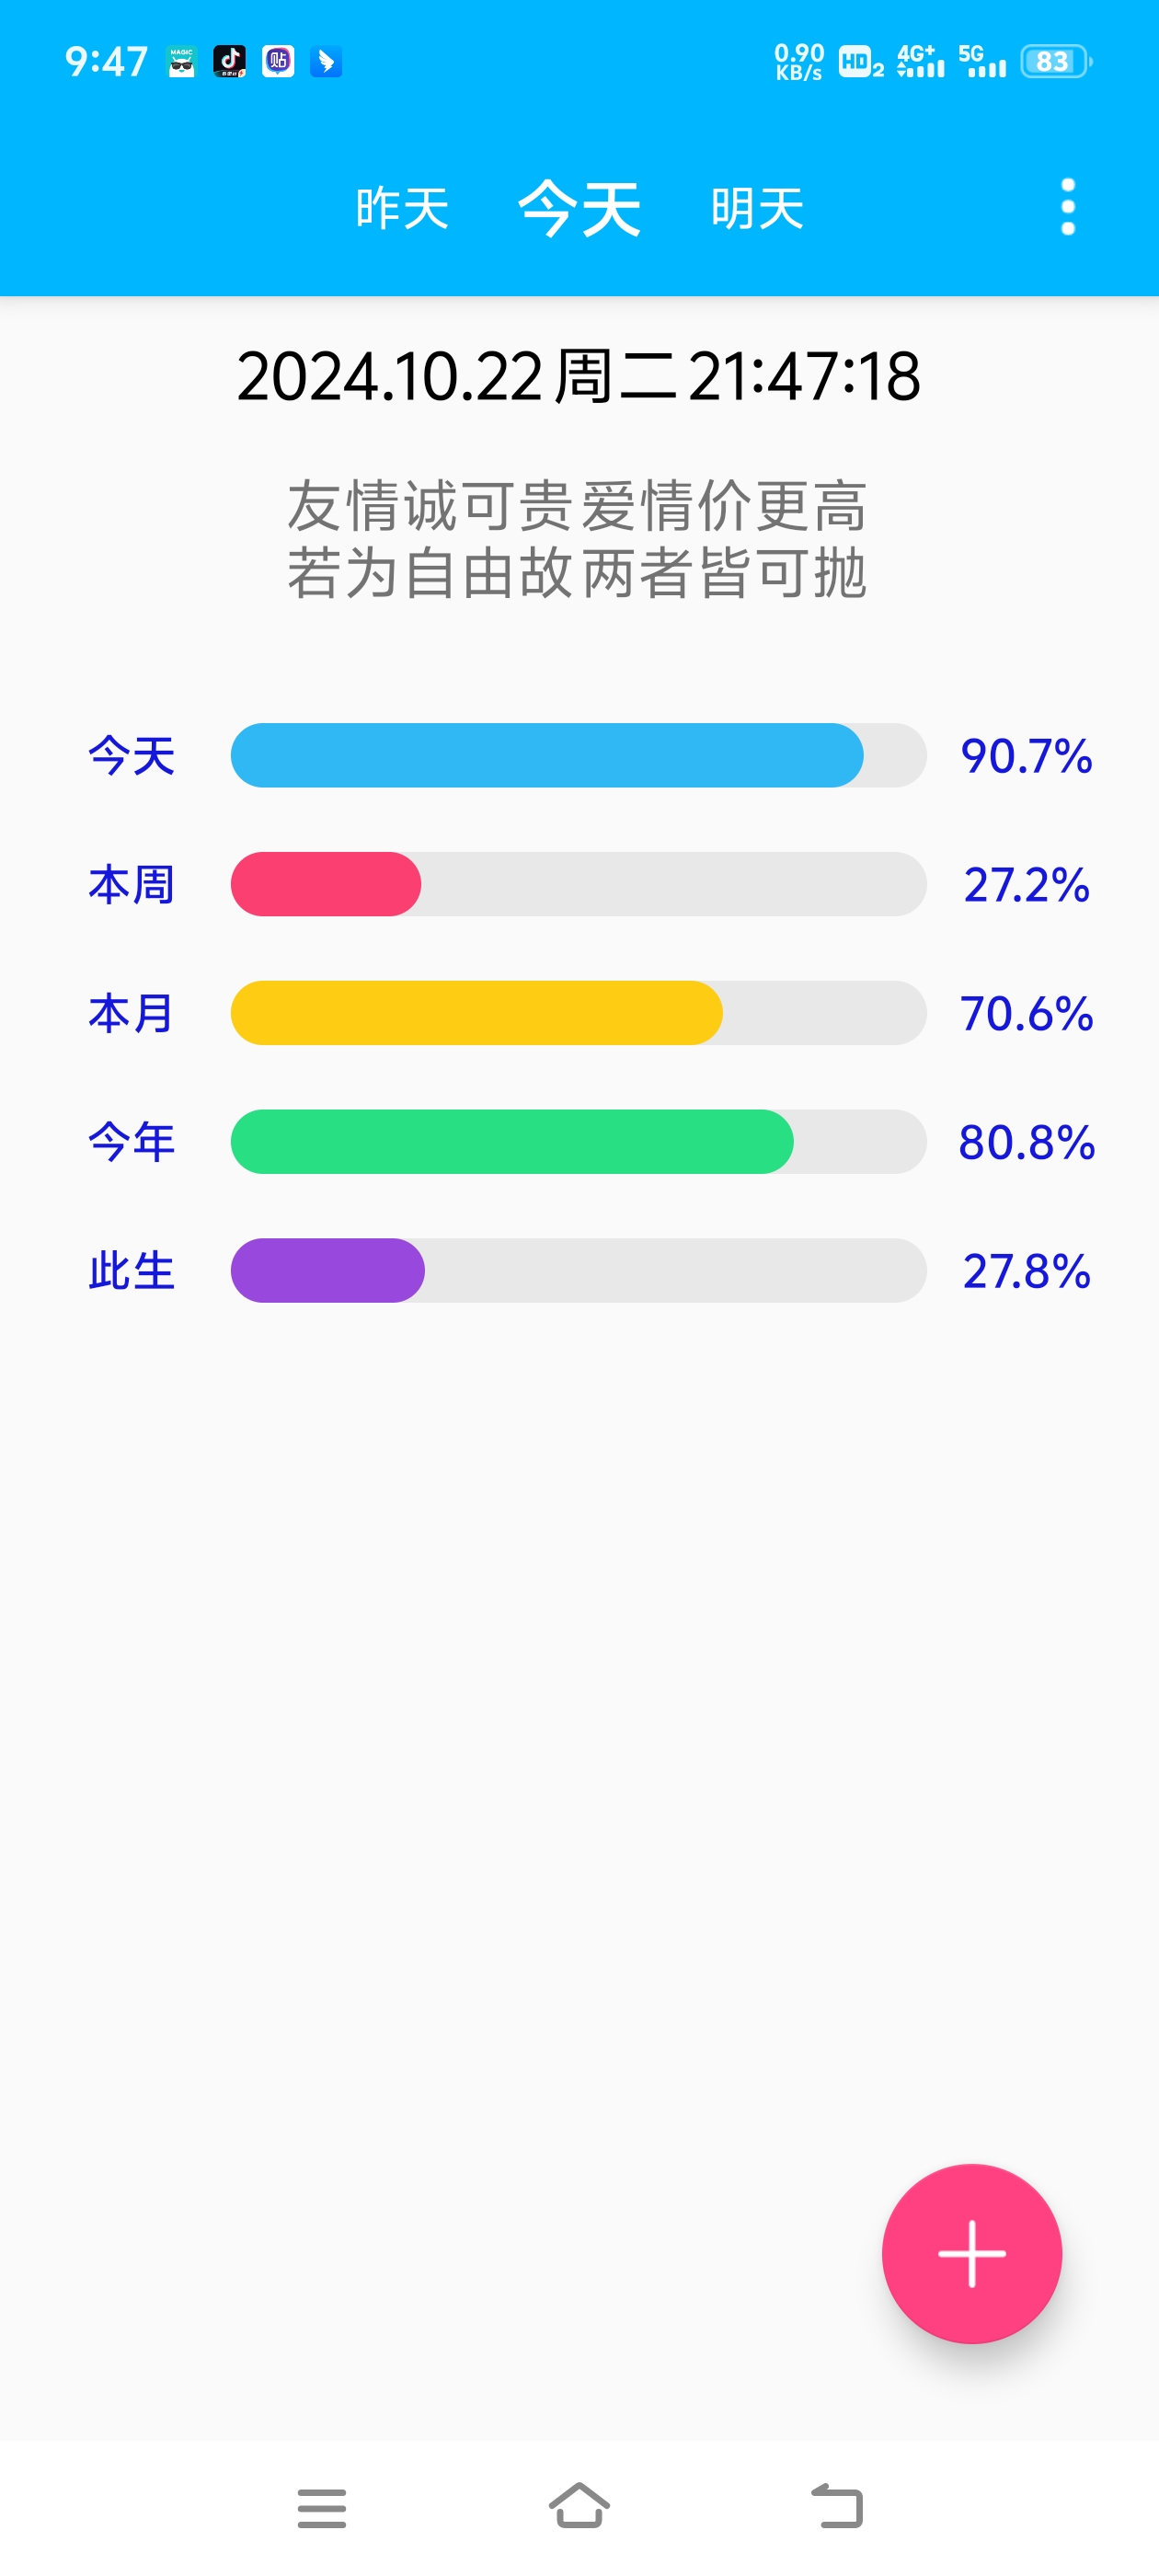Tap the battery indicator showing 83

pyautogui.click(x=1055, y=62)
